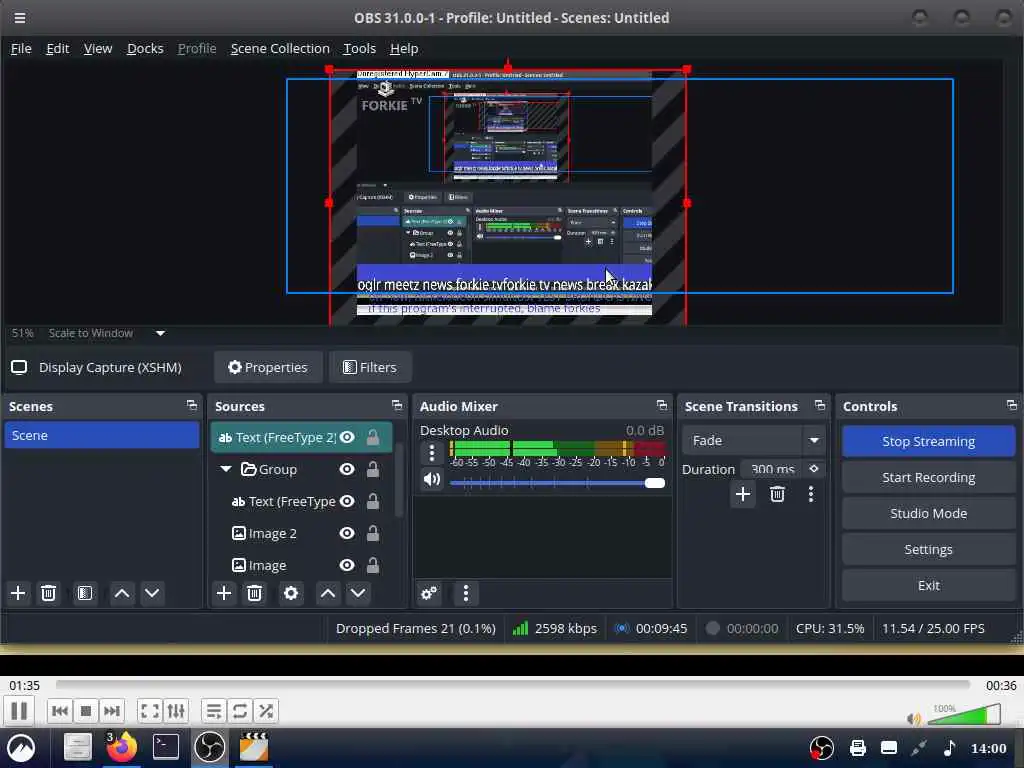Hide the Image 2 source
1024x768 pixels.
pos(347,533)
